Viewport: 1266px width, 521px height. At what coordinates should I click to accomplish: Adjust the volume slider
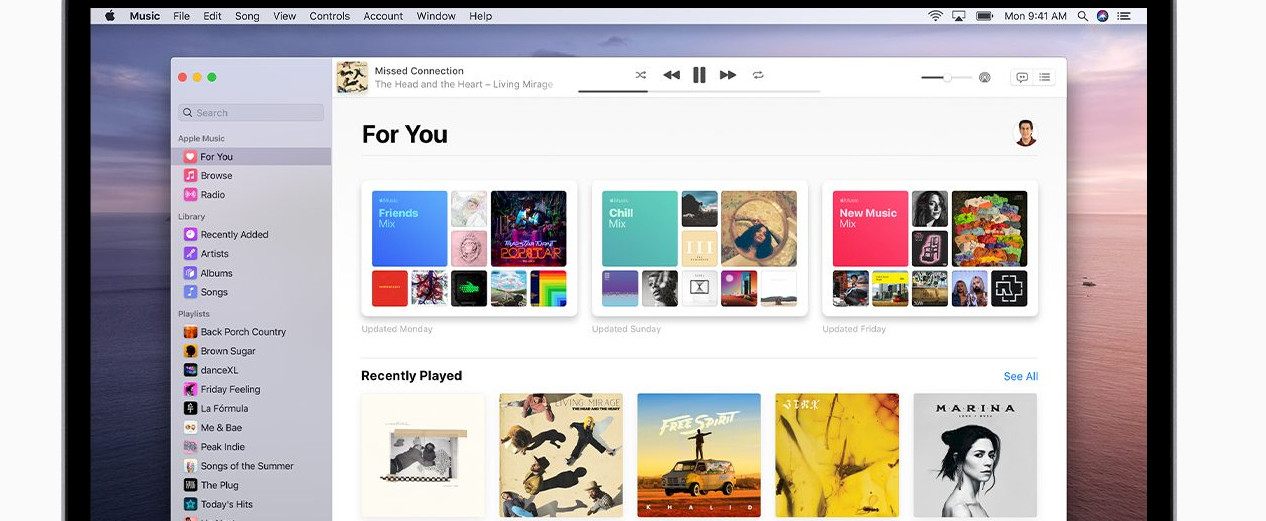pos(946,77)
